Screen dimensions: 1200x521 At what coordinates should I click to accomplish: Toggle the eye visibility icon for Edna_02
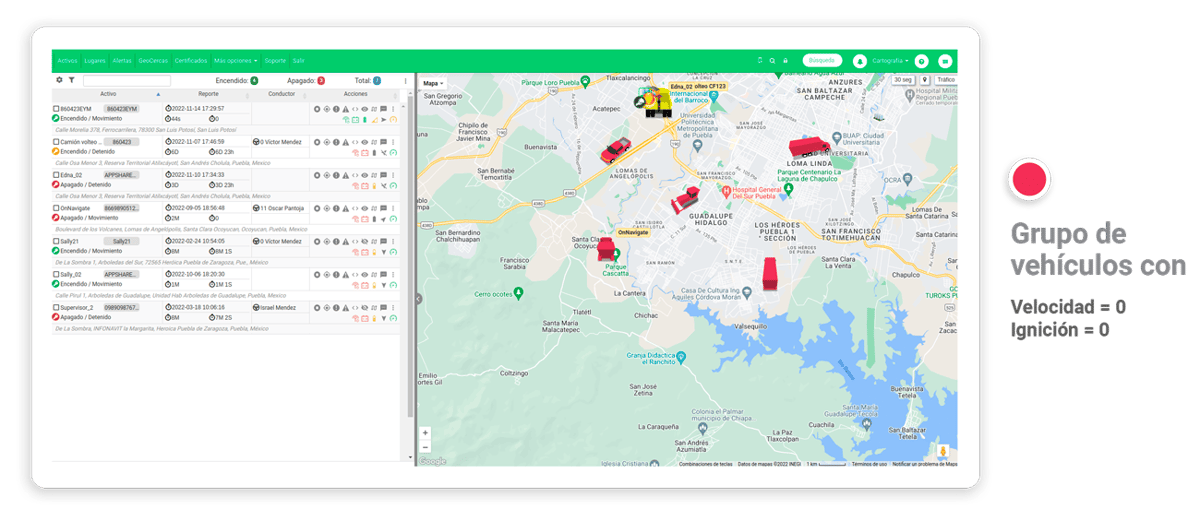click(x=364, y=175)
